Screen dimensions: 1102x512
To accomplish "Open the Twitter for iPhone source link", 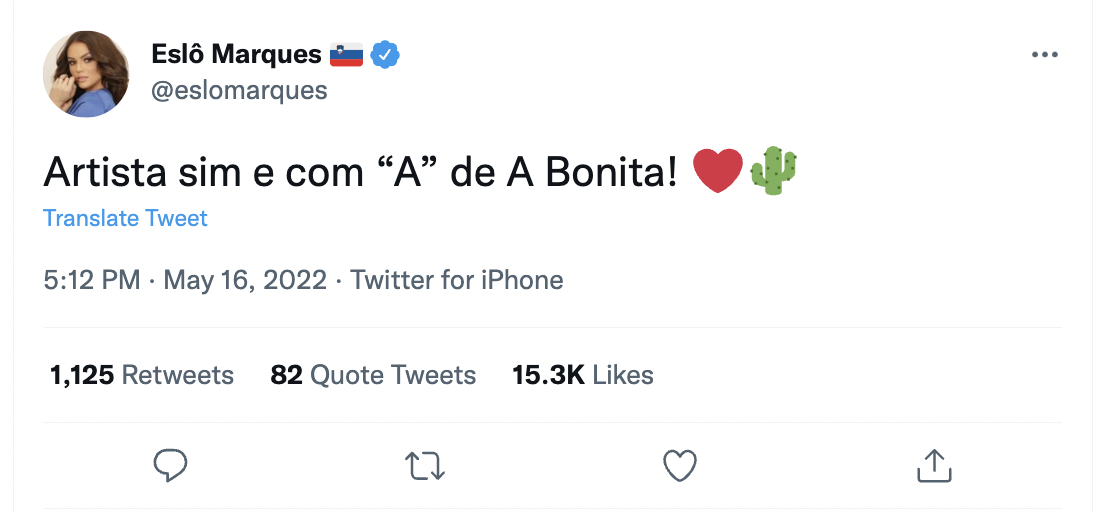I will (457, 280).
